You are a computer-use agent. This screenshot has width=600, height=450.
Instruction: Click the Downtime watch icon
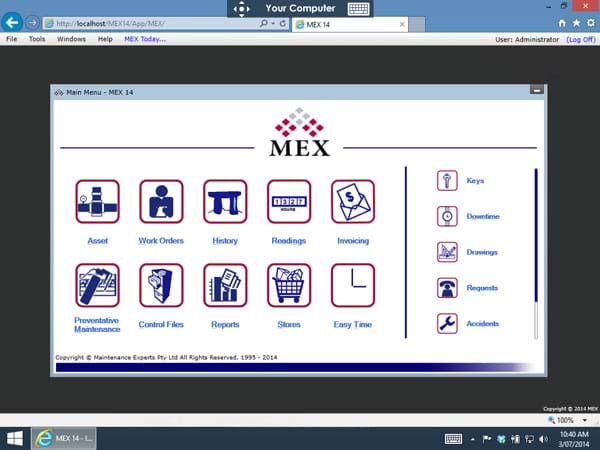[x=447, y=216]
